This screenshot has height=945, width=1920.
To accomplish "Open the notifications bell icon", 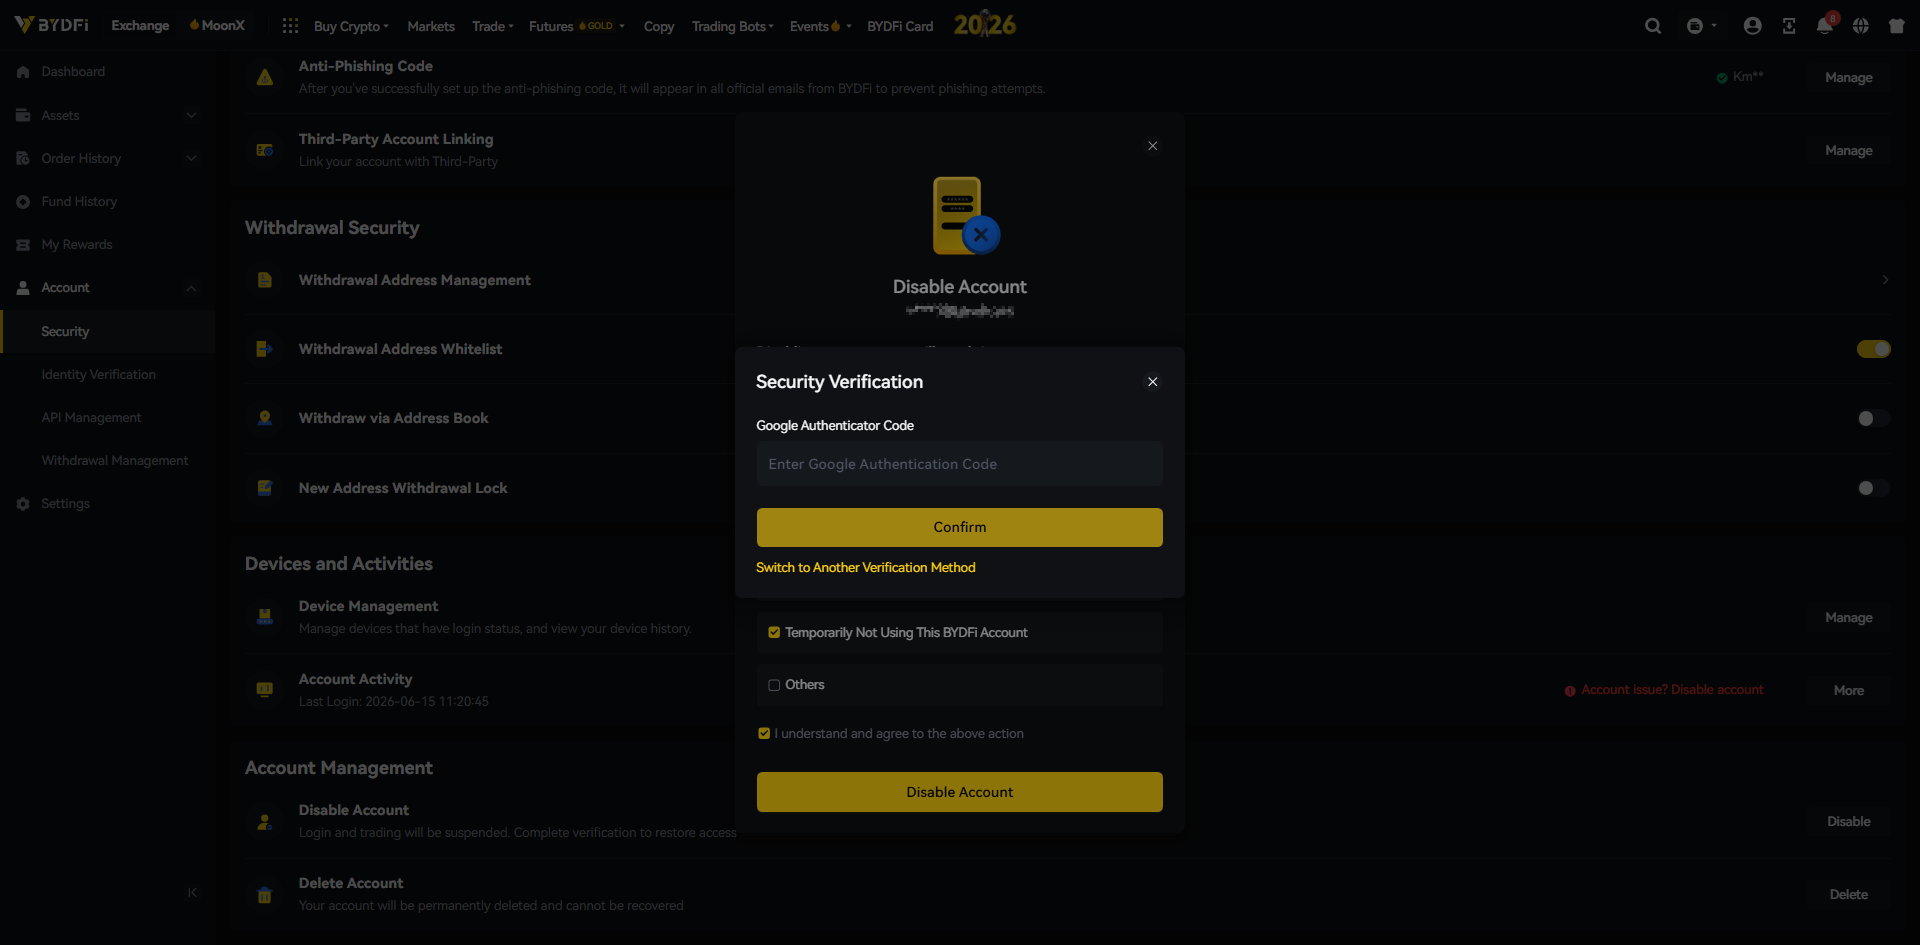I will 1825,26.
